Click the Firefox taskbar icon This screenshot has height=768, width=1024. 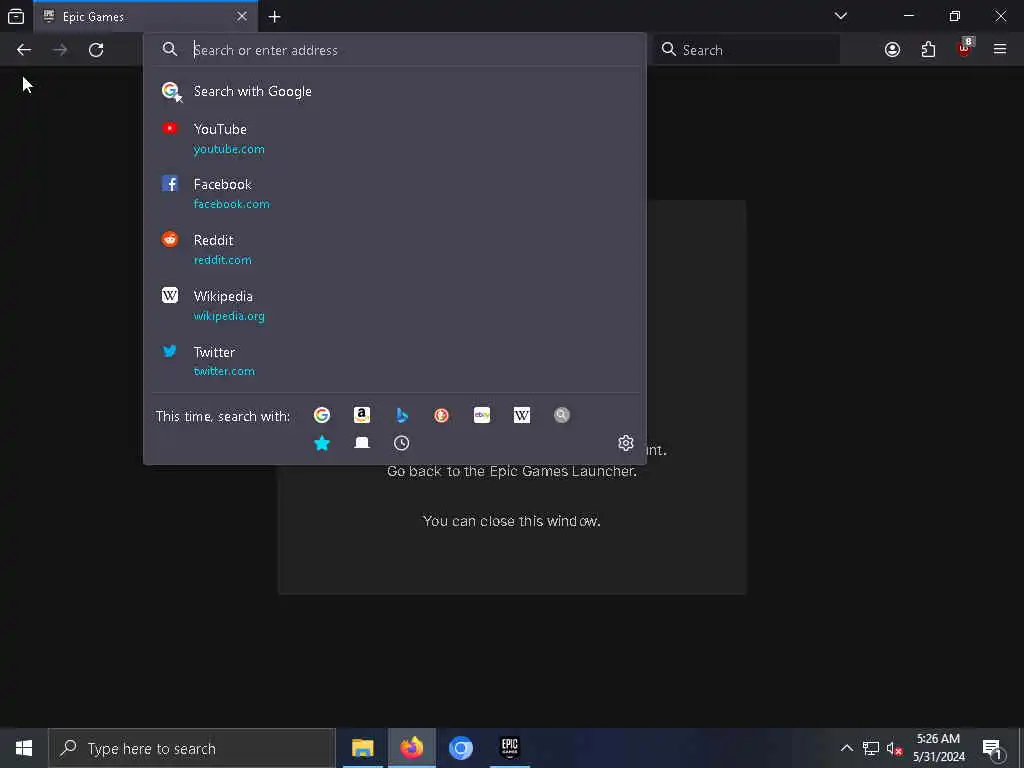[411, 748]
